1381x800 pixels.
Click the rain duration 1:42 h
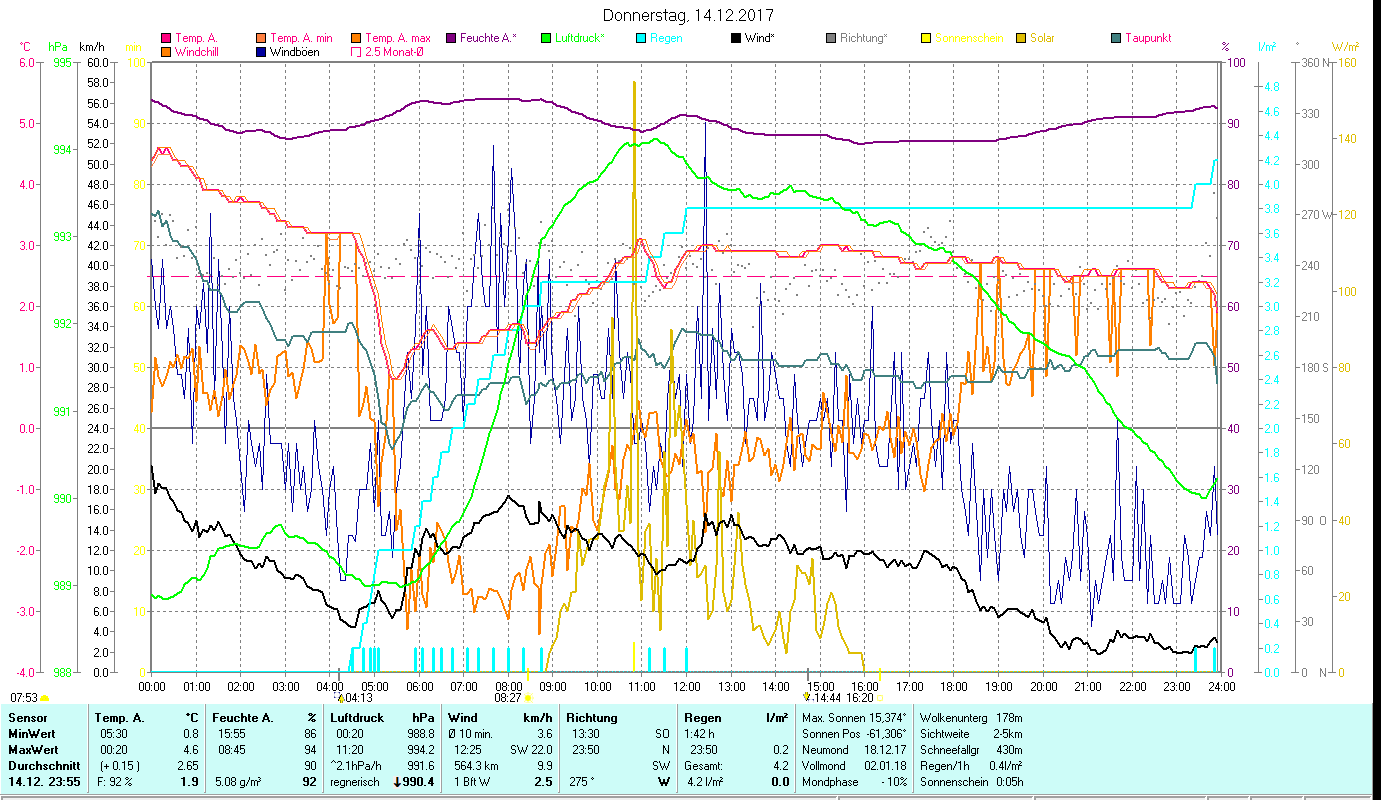701,735
